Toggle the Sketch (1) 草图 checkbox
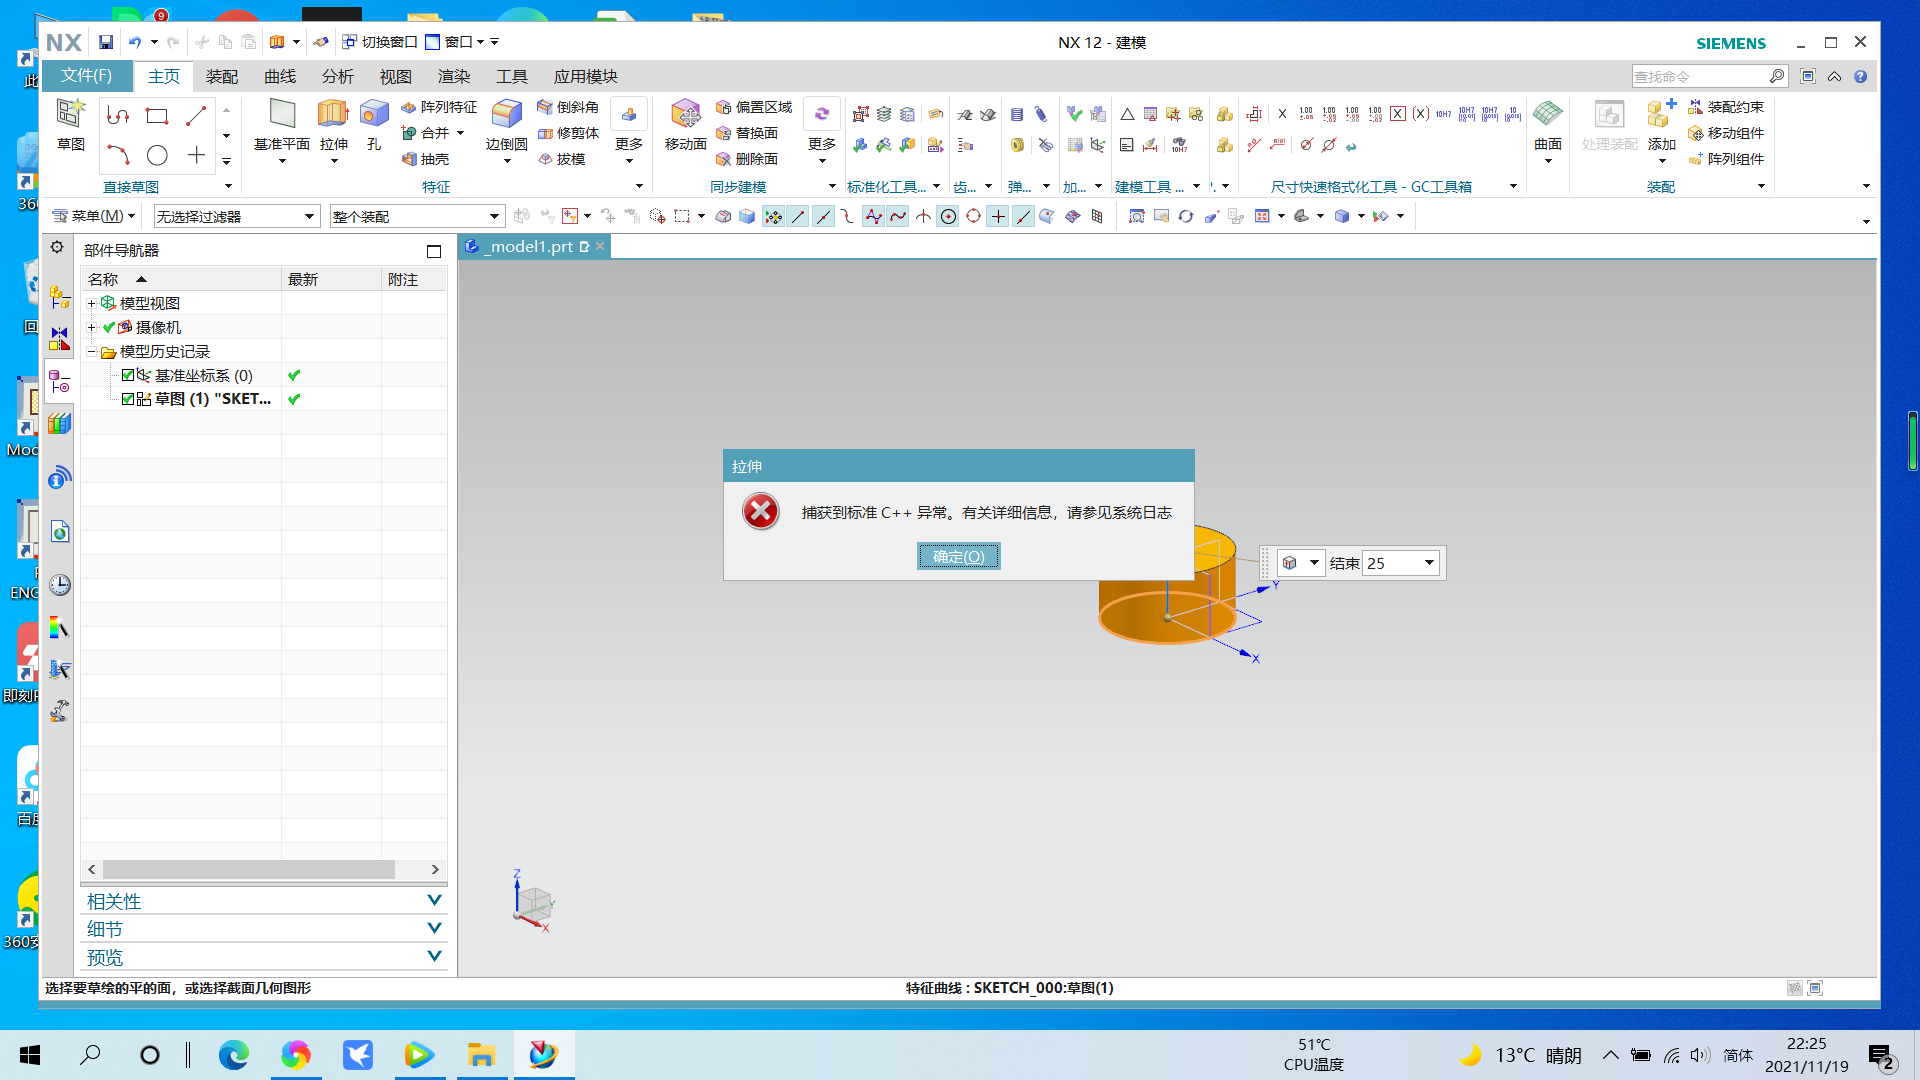 128,399
